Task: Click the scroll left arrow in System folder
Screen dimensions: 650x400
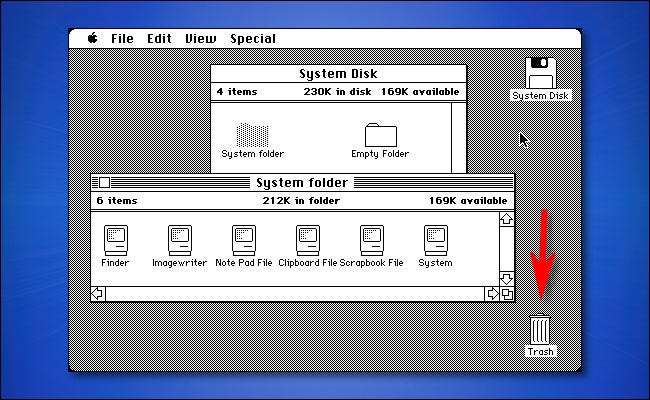Action: (98, 293)
